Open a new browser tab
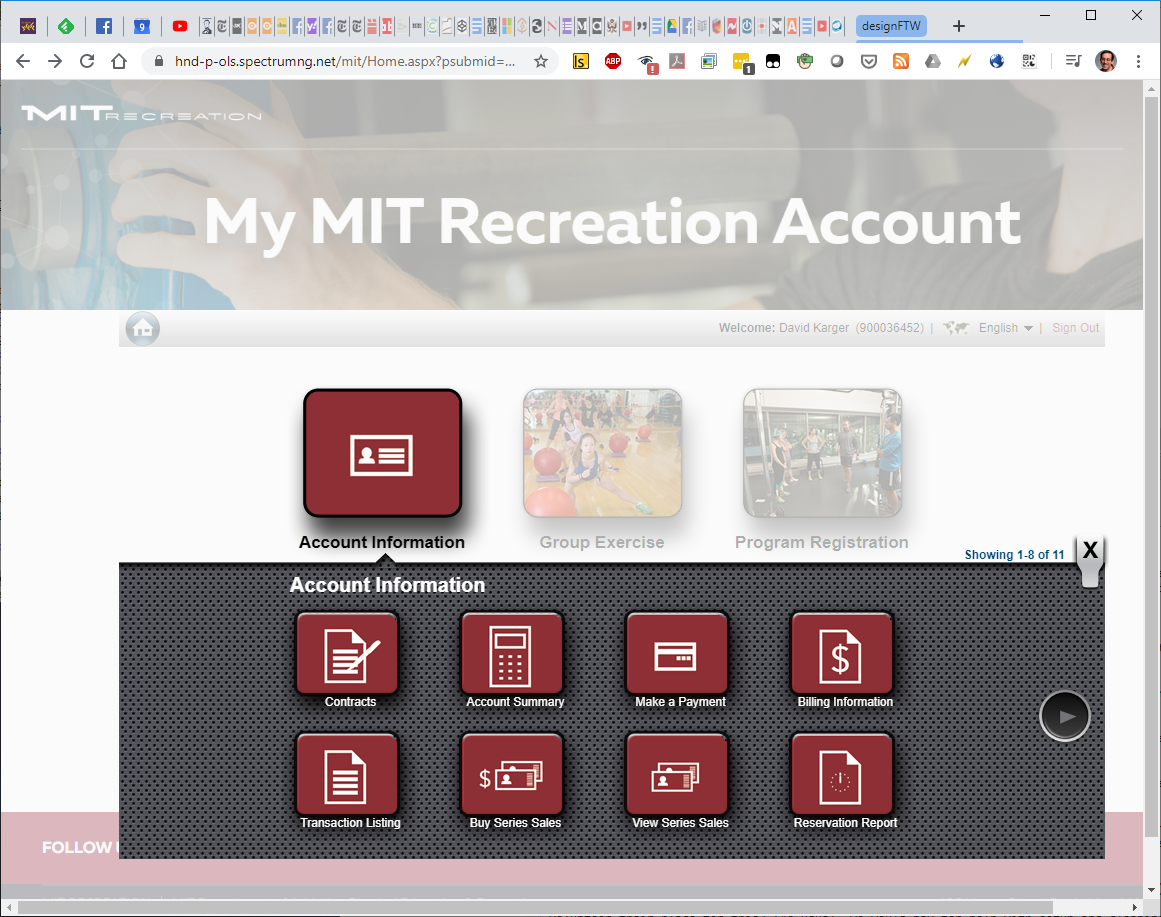This screenshot has width=1161, height=917. (x=959, y=26)
